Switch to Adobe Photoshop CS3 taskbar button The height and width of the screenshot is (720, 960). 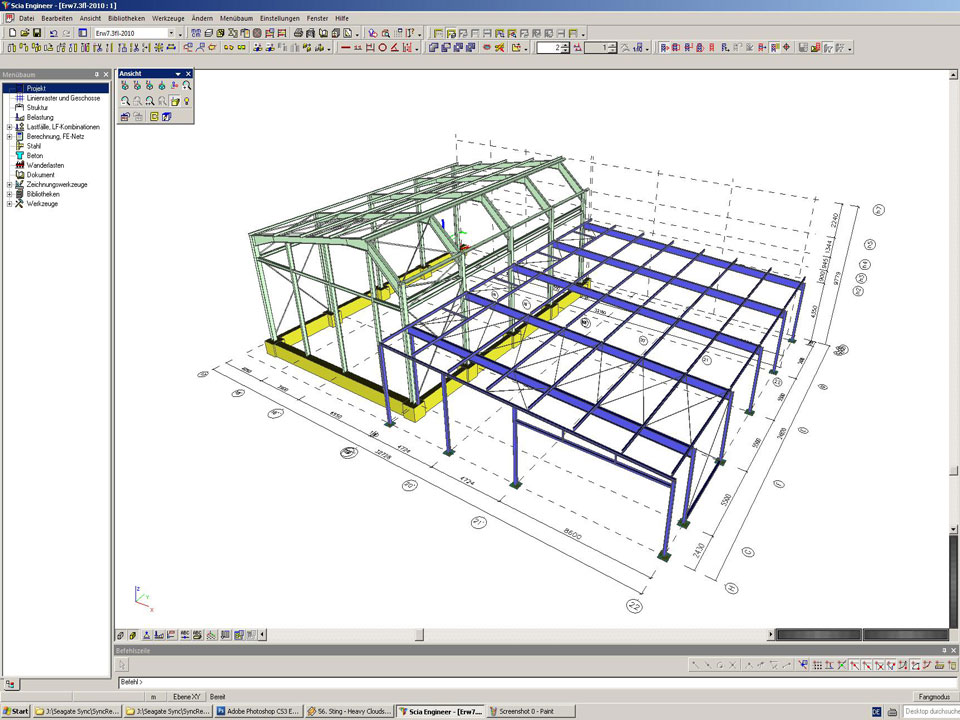point(258,712)
